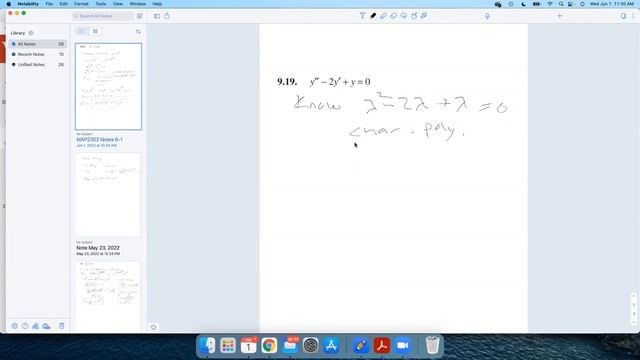The image size is (640, 360).
Task: Open the sidebar trash icon
Action: [x=62, y=326]
